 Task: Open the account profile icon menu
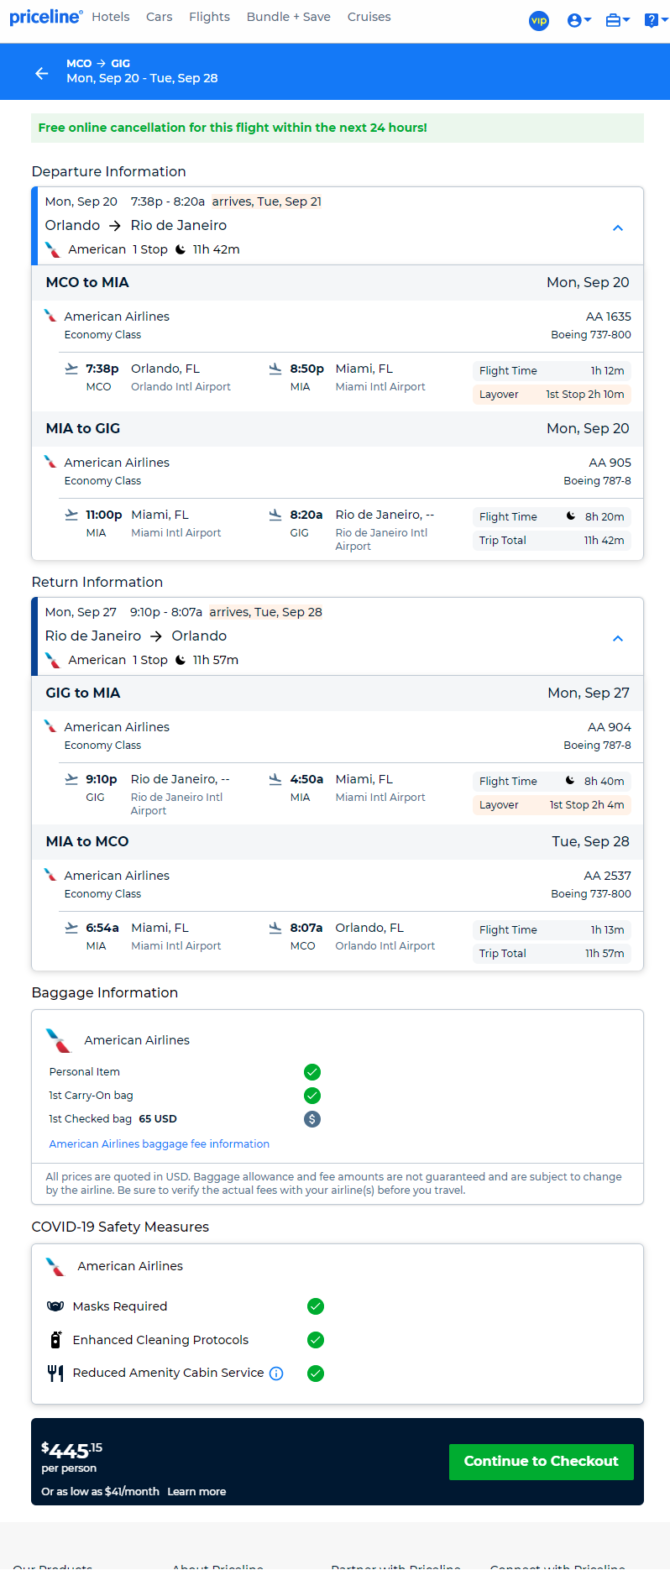pos(579,20)
